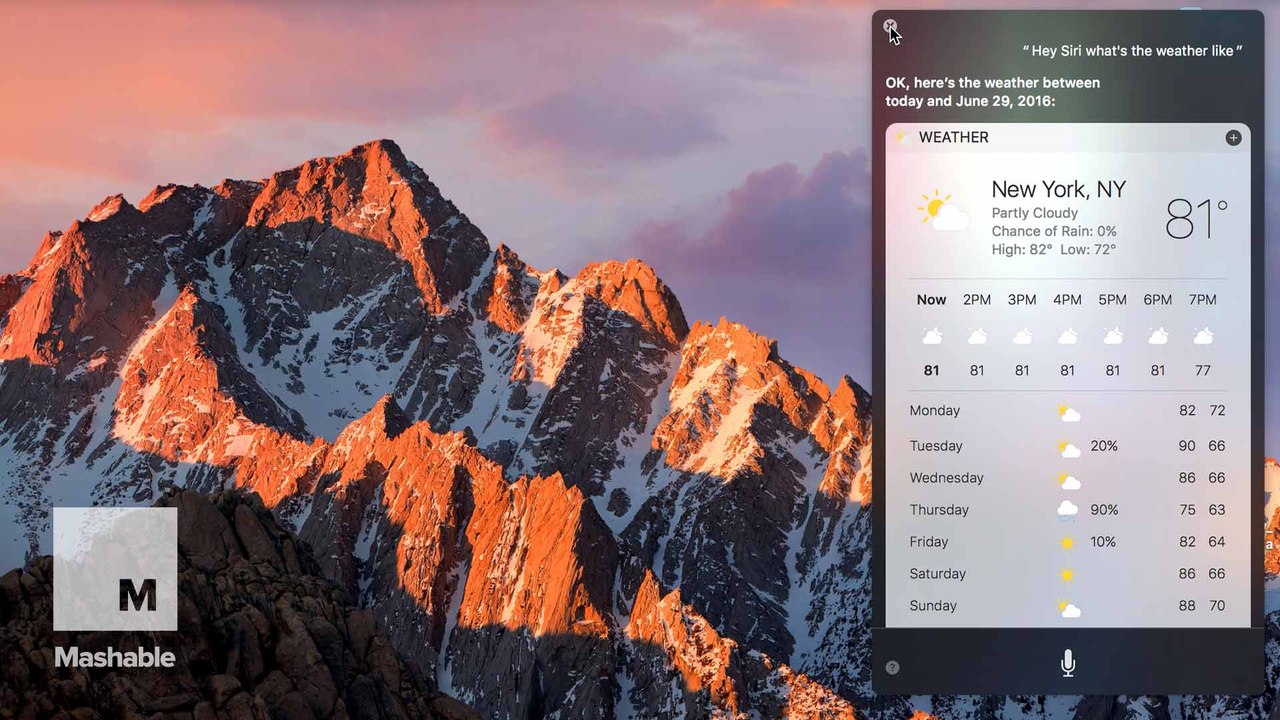
Task: Click the 4PM hourly weather icon
Action: coord(1067,336)
